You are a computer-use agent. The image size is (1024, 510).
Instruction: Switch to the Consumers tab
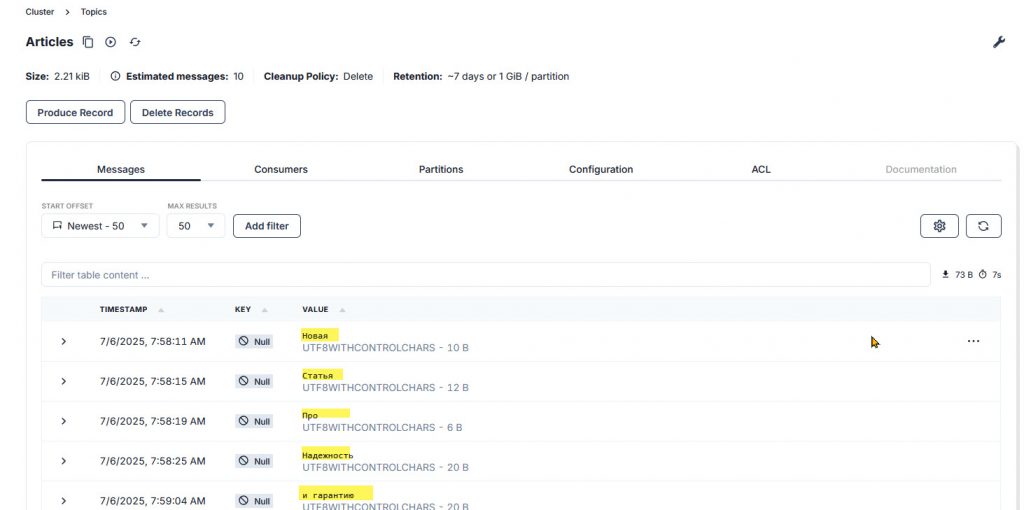pyautogui.click(x=281, y=169)
